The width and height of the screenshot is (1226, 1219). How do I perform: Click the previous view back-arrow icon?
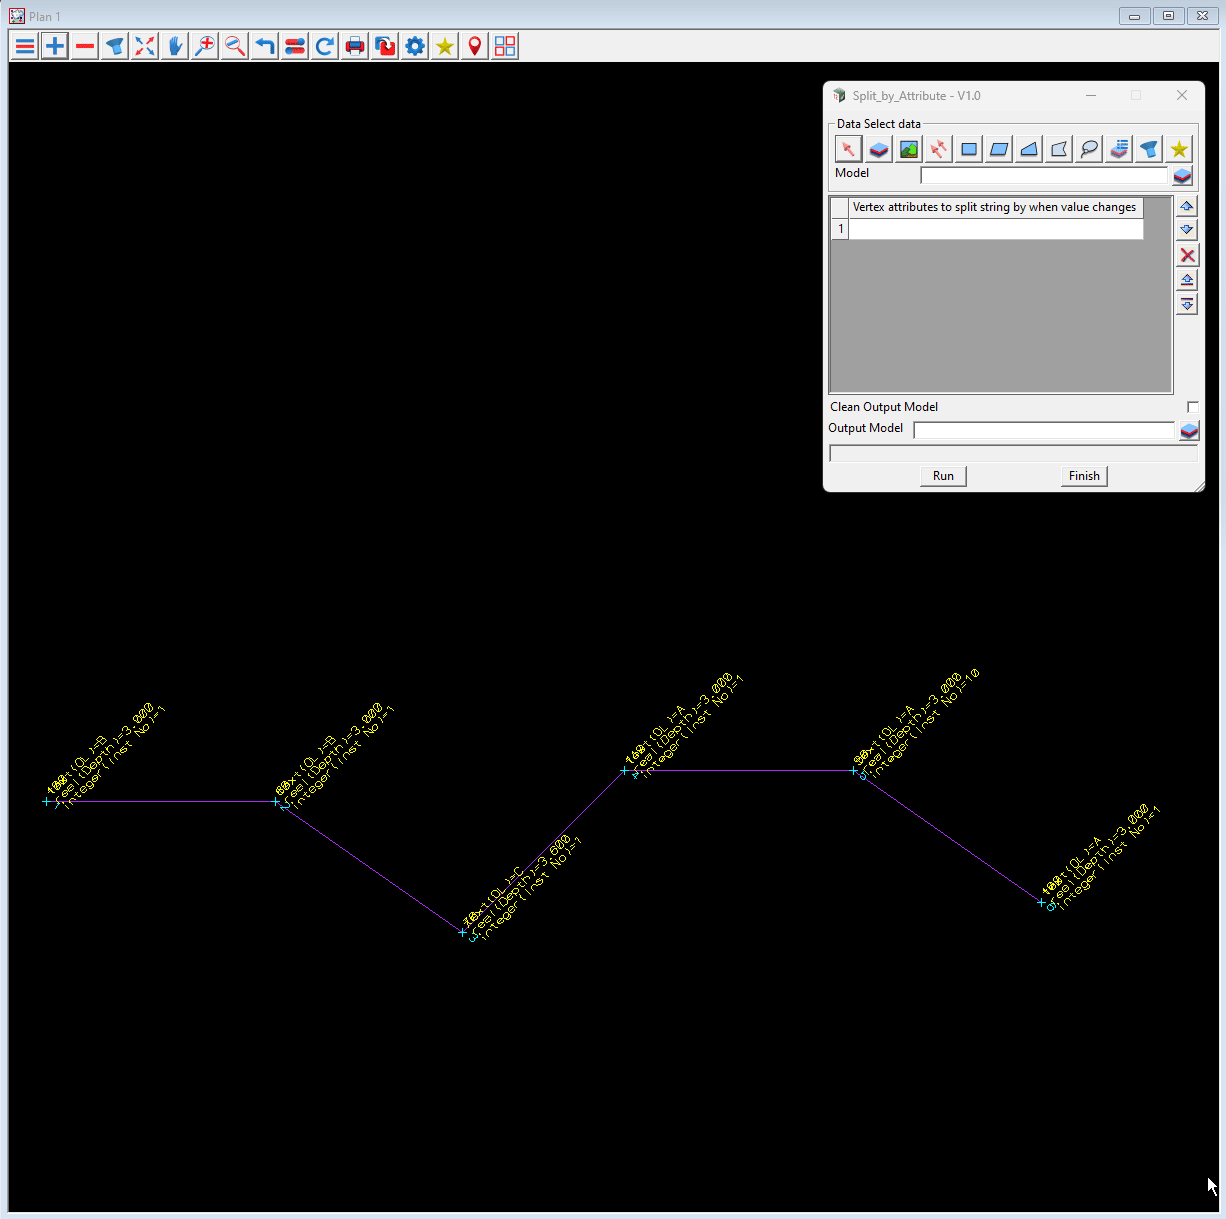click(x=265, y=46)
